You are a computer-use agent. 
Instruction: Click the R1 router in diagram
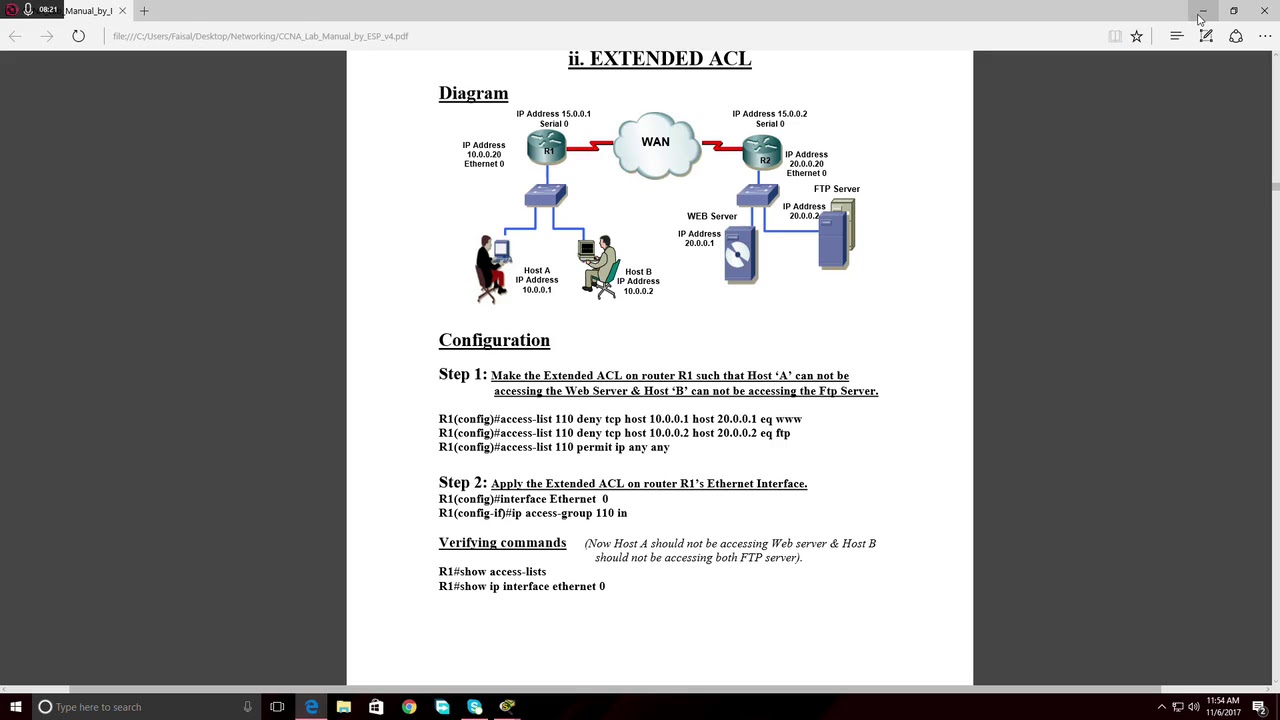point(547,149)
